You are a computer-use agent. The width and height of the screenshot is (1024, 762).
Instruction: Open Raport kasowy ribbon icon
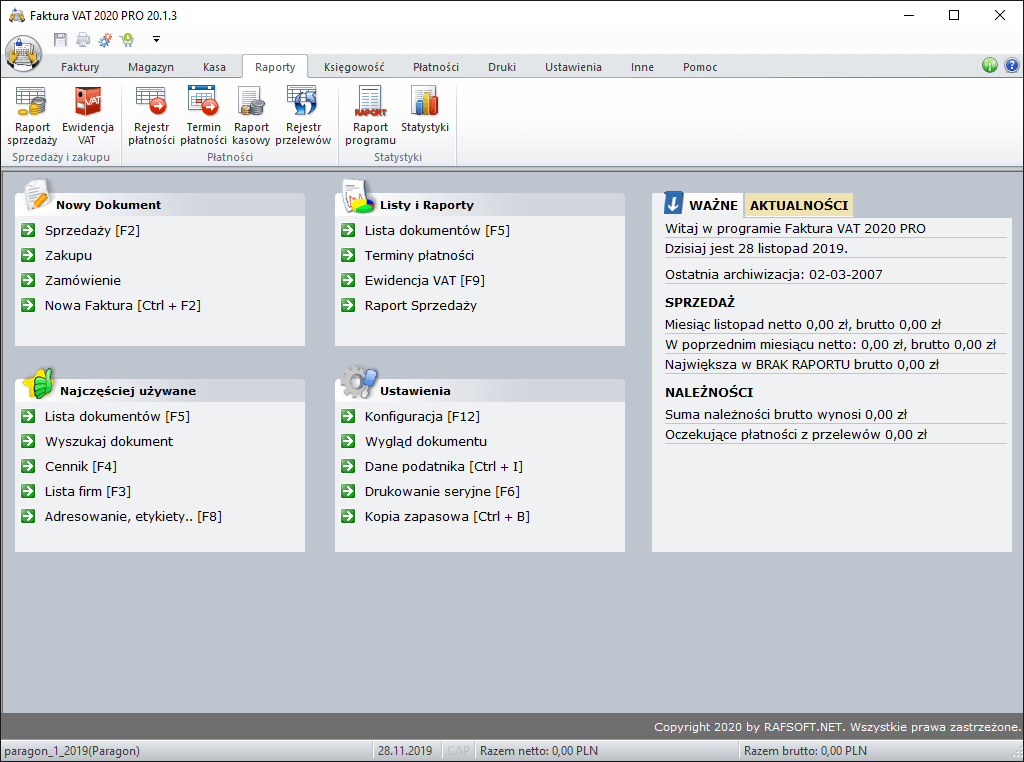click(x=251, y=116)
